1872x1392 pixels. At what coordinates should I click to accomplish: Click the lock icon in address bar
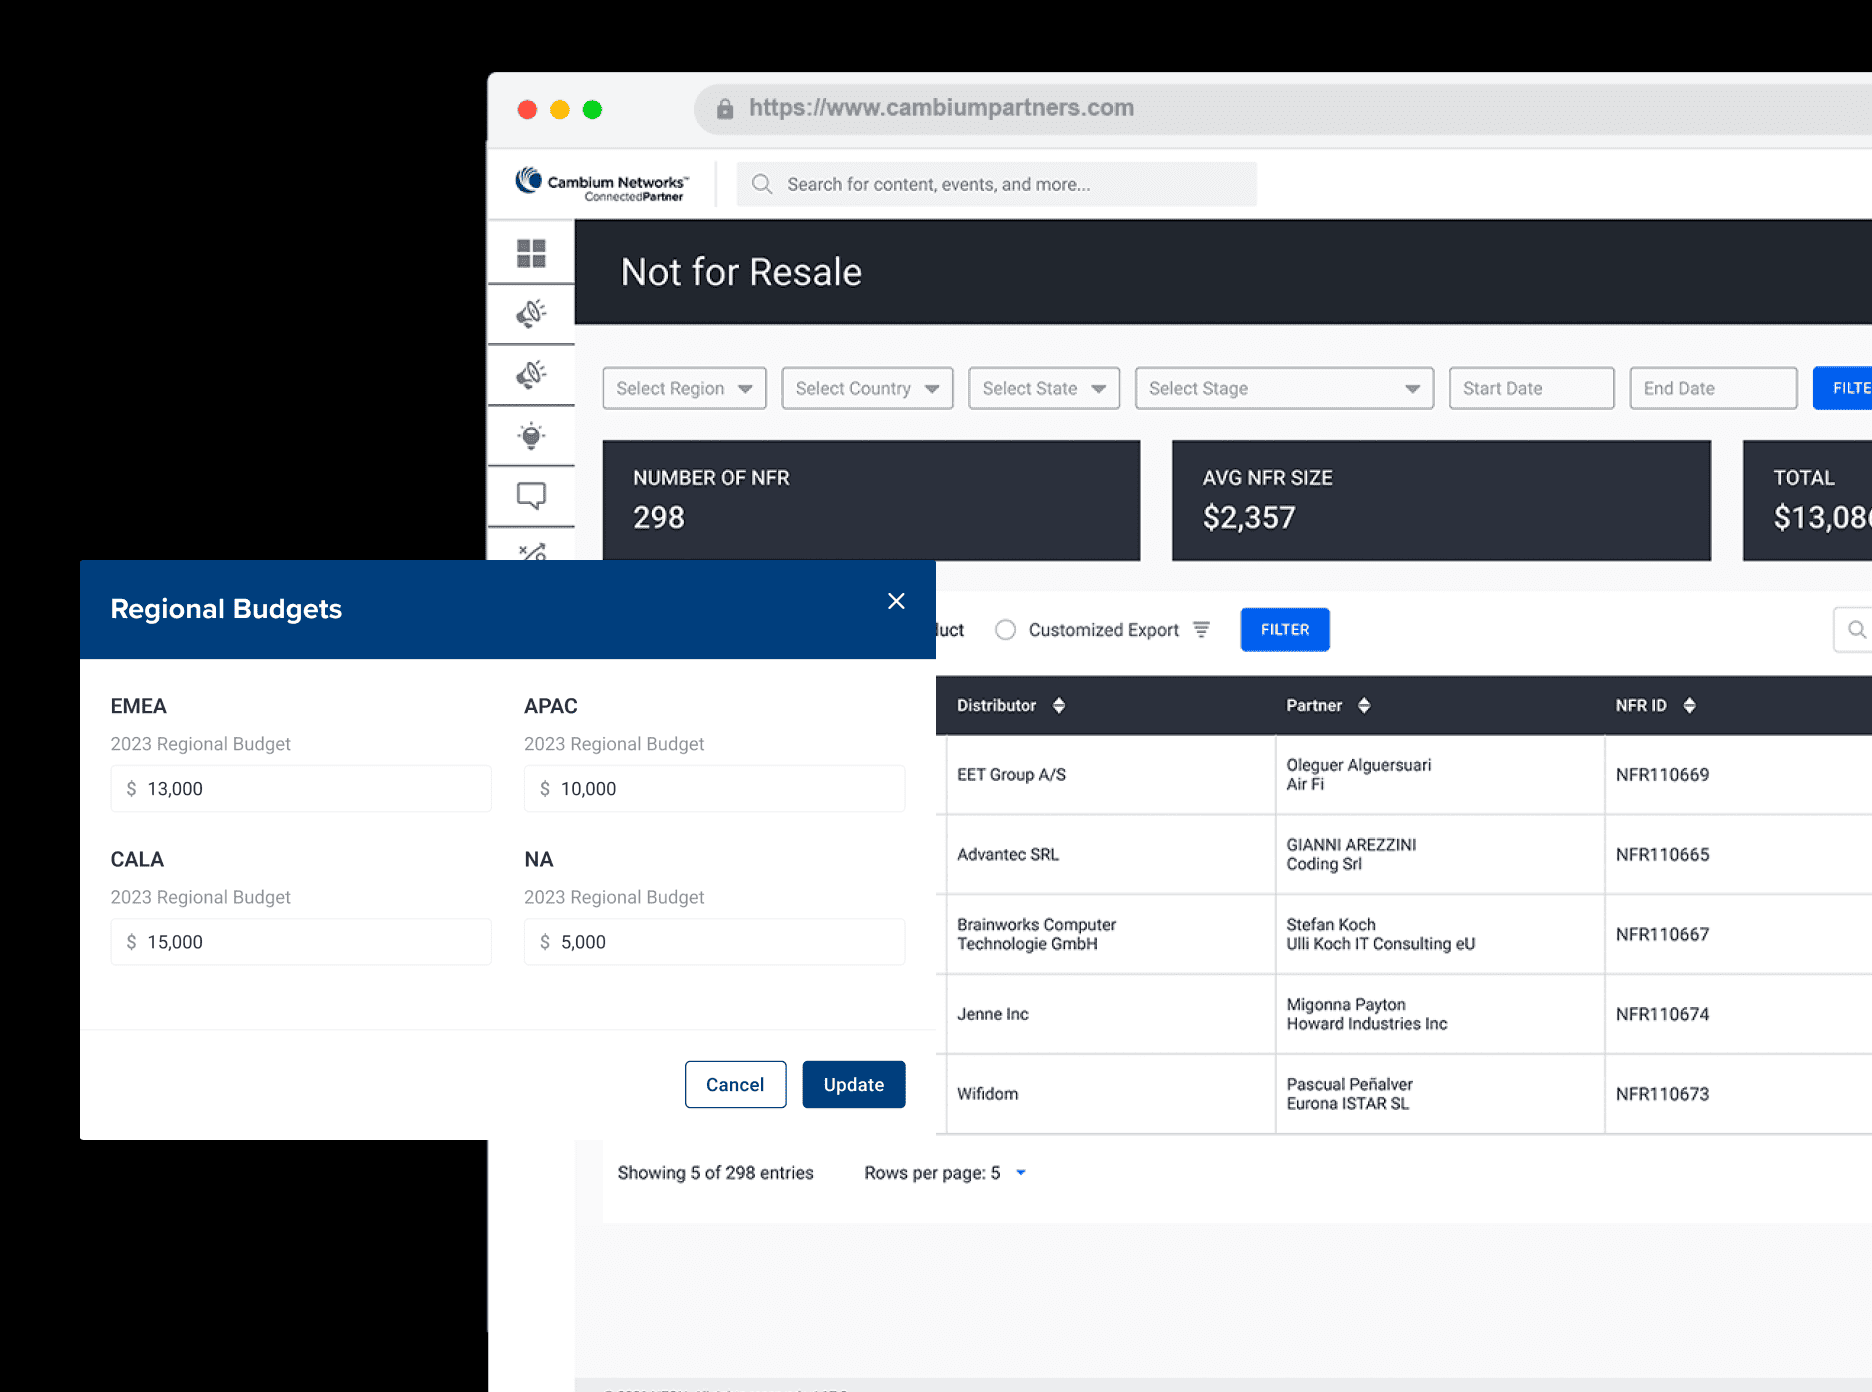[x=725, y=109]
